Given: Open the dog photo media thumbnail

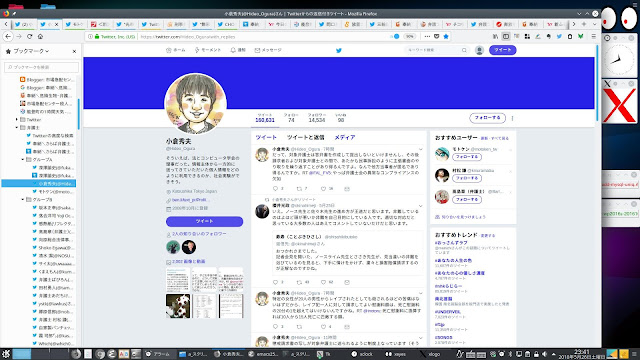Looking at the screenshot, I should pyautogui.click(x=178, y=306).
